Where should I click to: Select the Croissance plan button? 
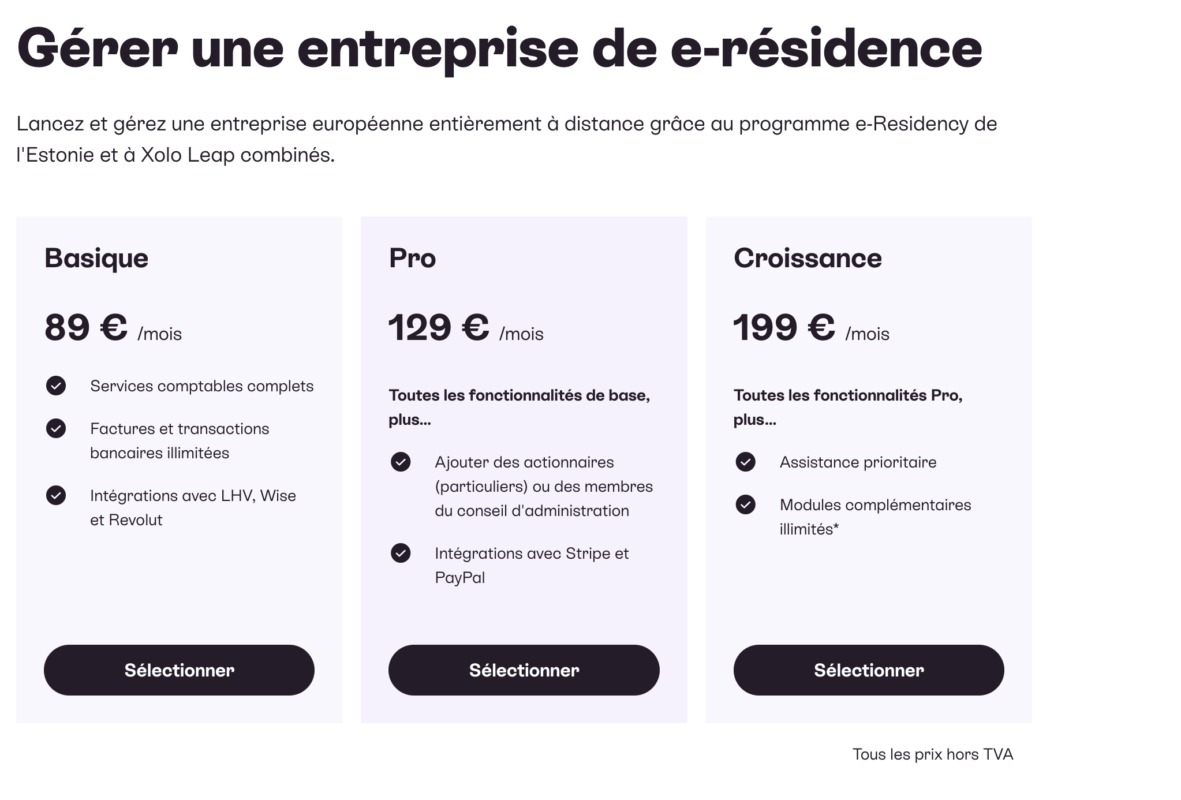coord(869,670)
